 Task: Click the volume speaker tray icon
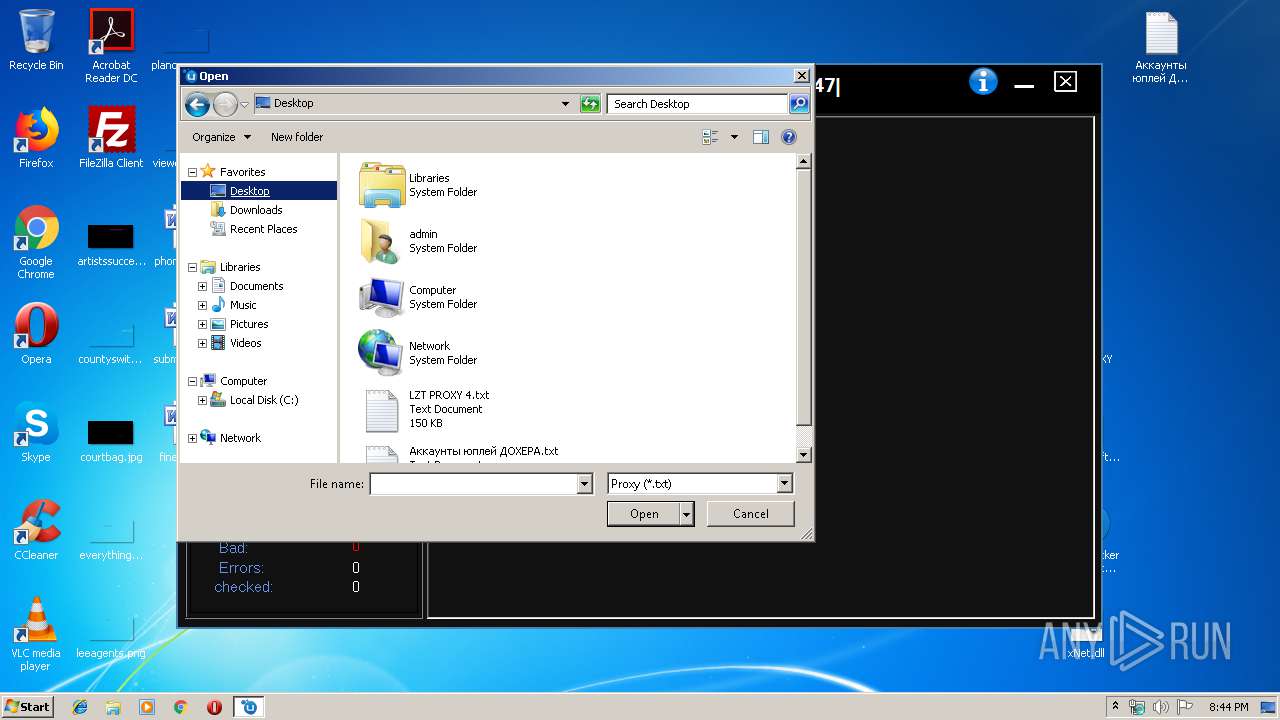(1160, 707)
